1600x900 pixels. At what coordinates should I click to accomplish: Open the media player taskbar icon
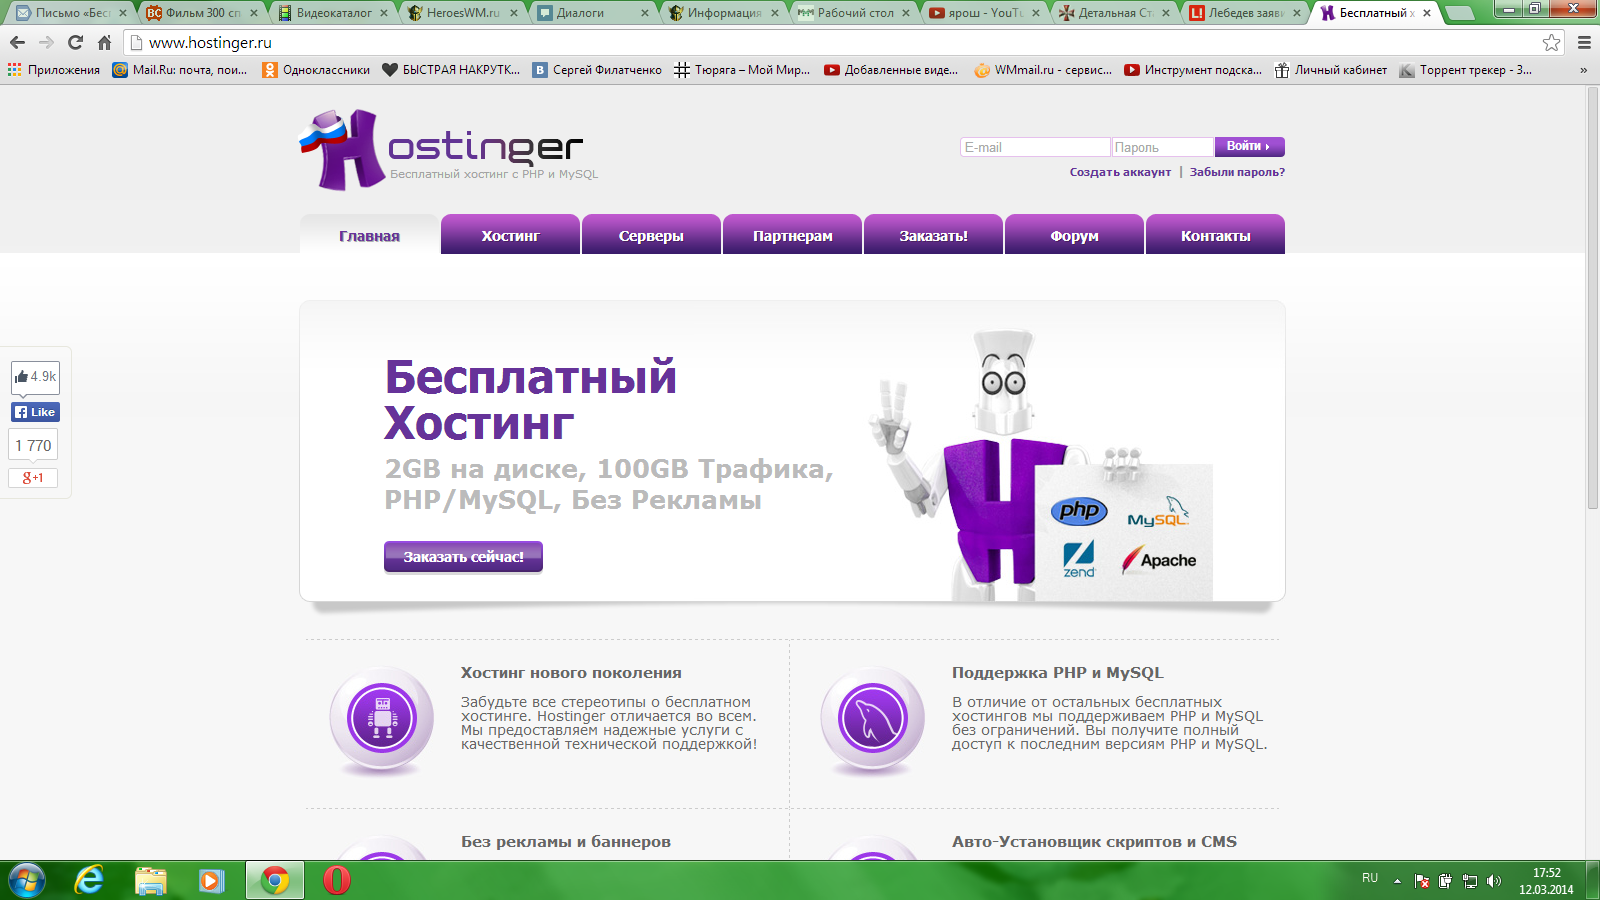tap(211, 881)
